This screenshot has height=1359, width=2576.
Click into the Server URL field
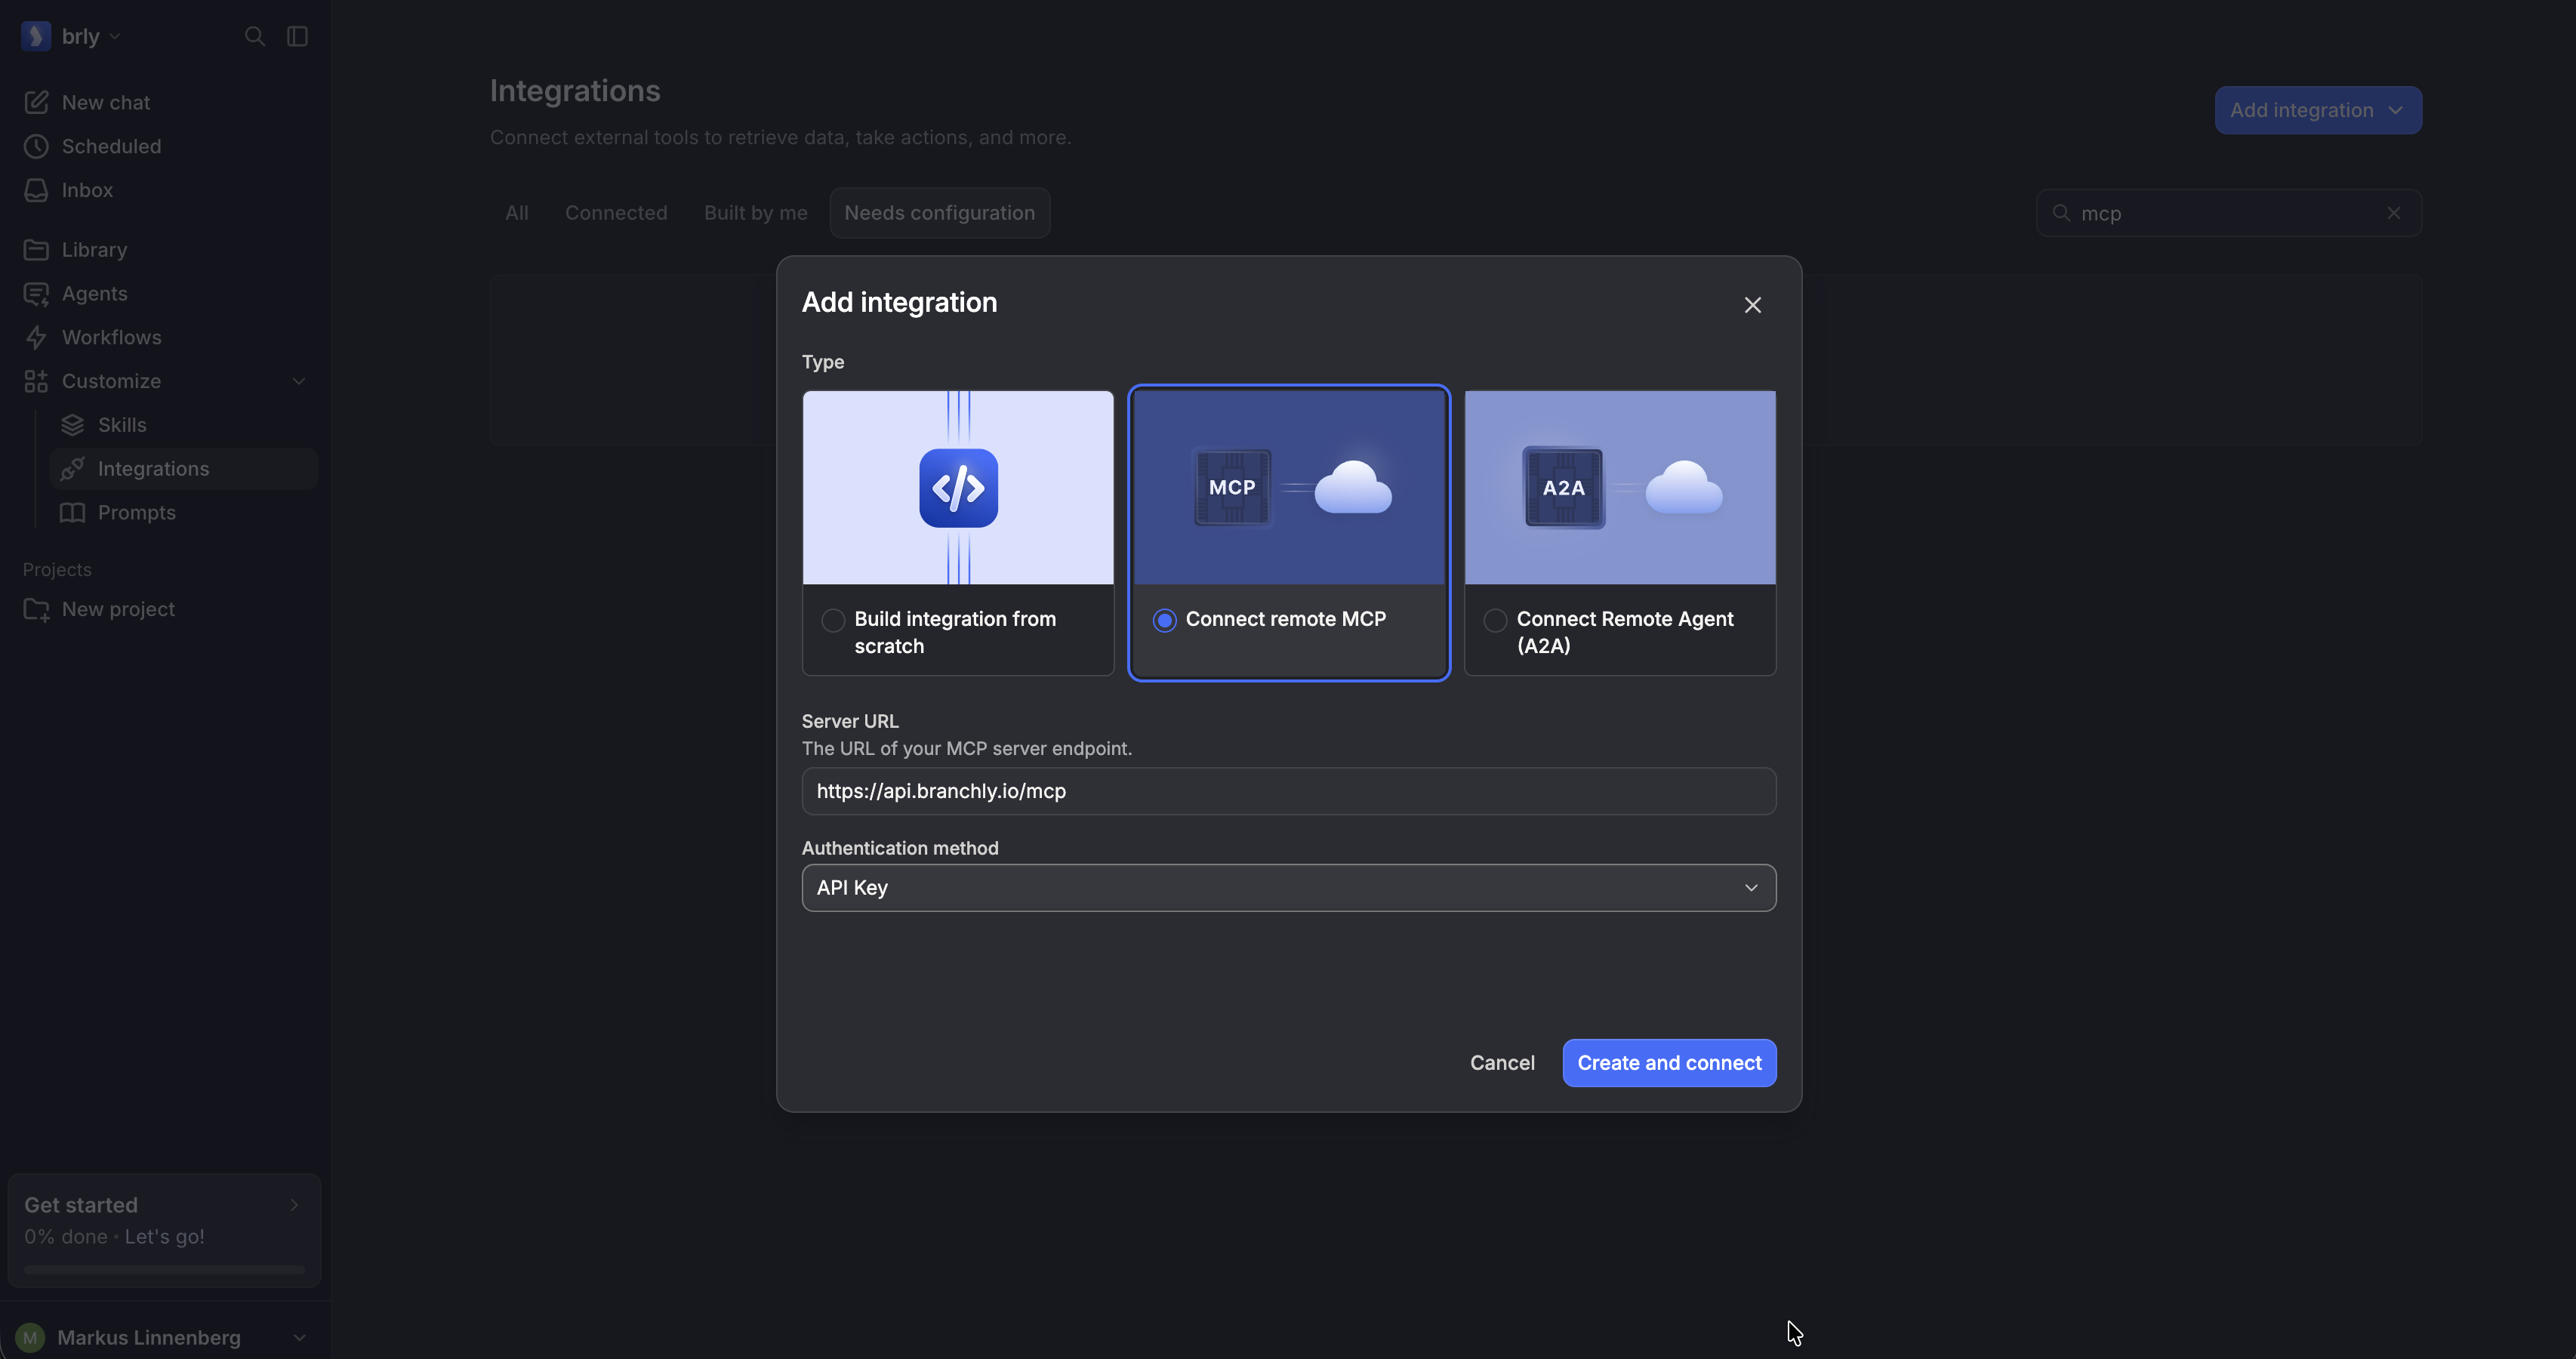point(1289,791)
